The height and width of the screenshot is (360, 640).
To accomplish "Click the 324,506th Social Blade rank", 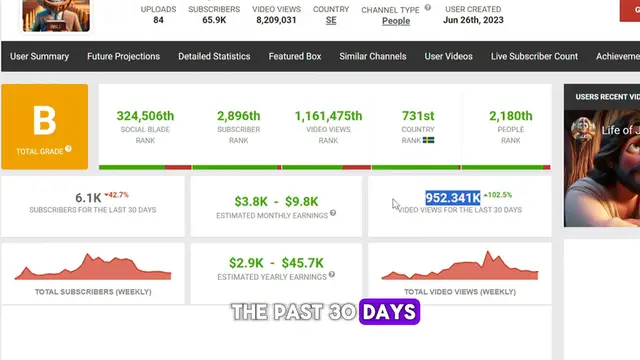I will [145, 116].
